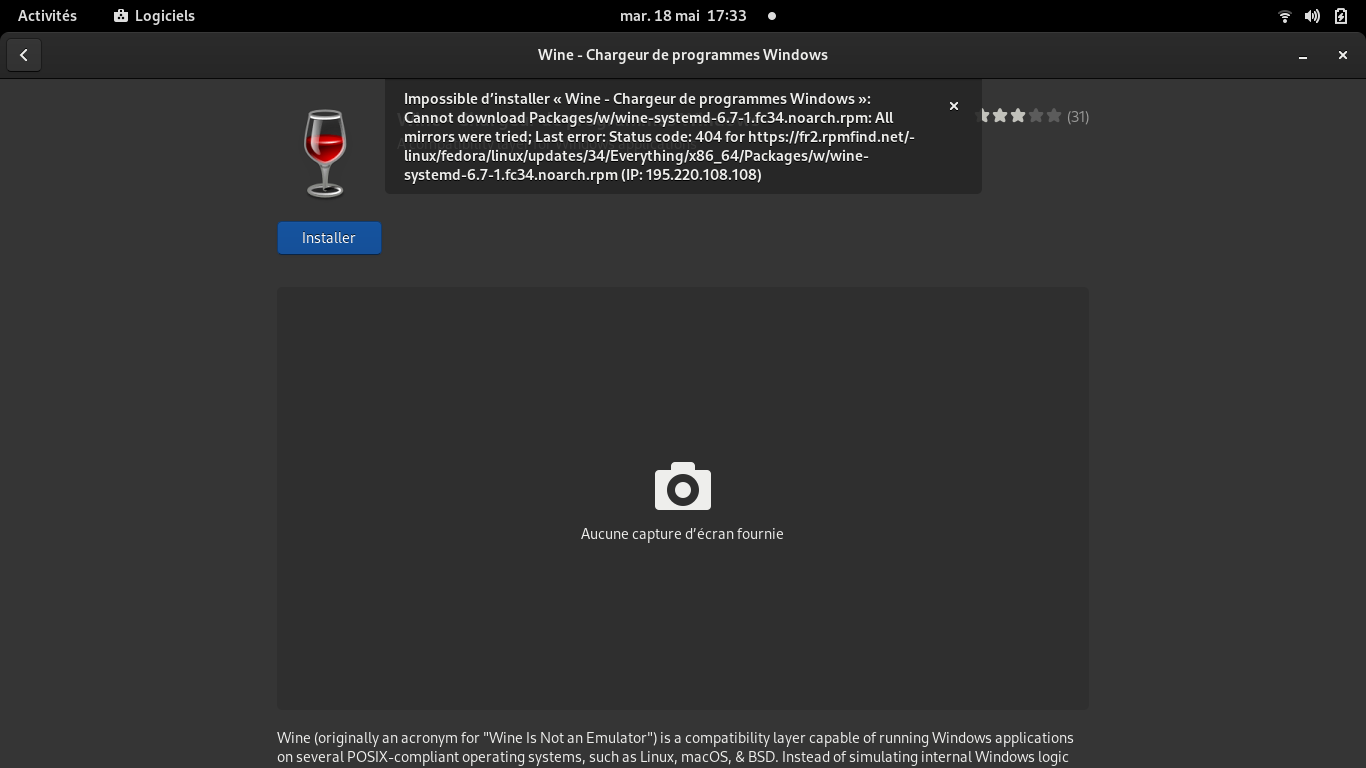Open the Activités overview
This screenshot has width=1366, height=768.
point(47,16)
